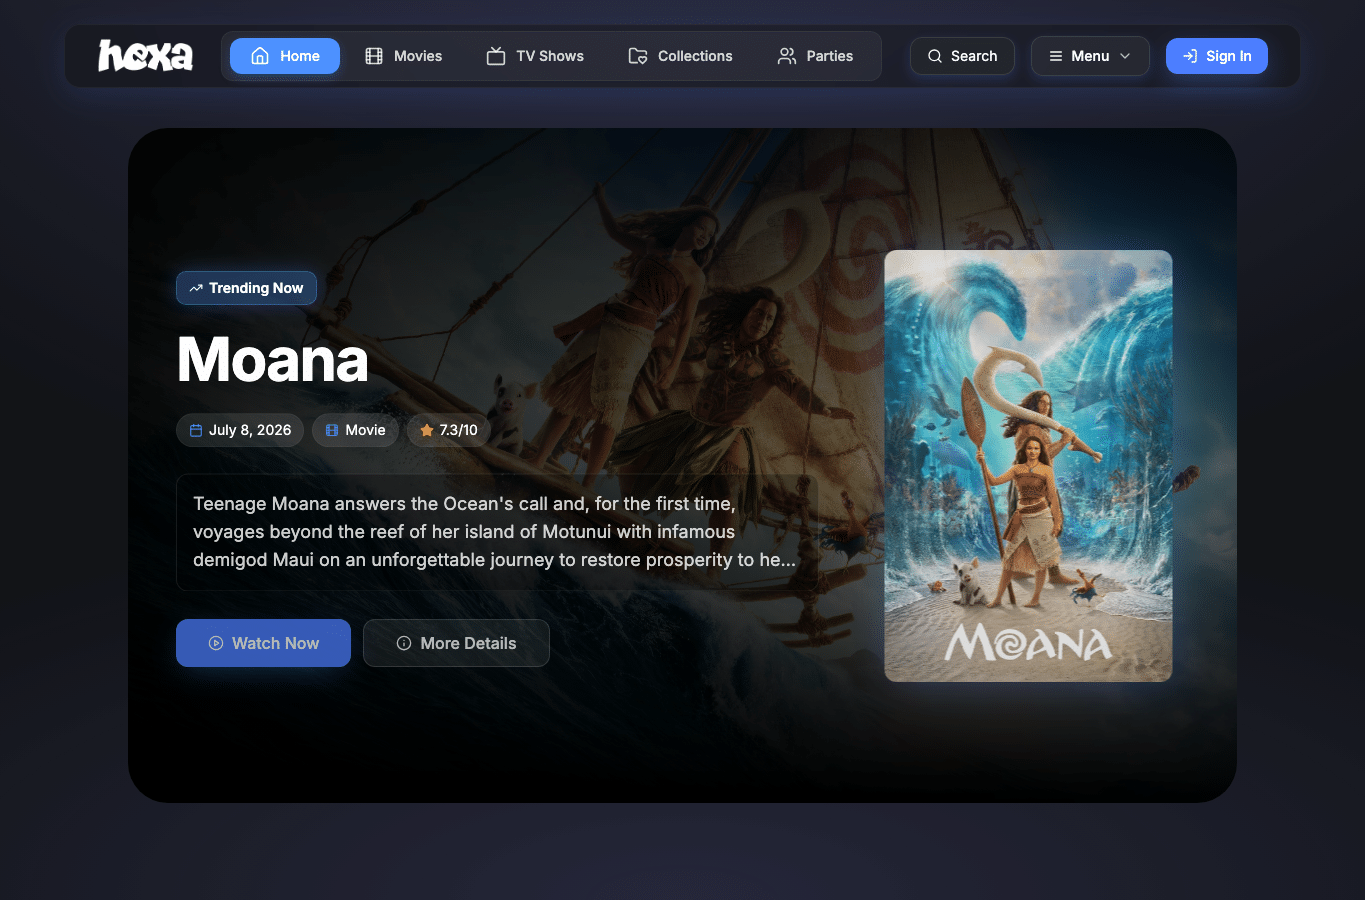1365x900 pixels.
Task: Click the hexa logo
Action: [x=146, y=56]
